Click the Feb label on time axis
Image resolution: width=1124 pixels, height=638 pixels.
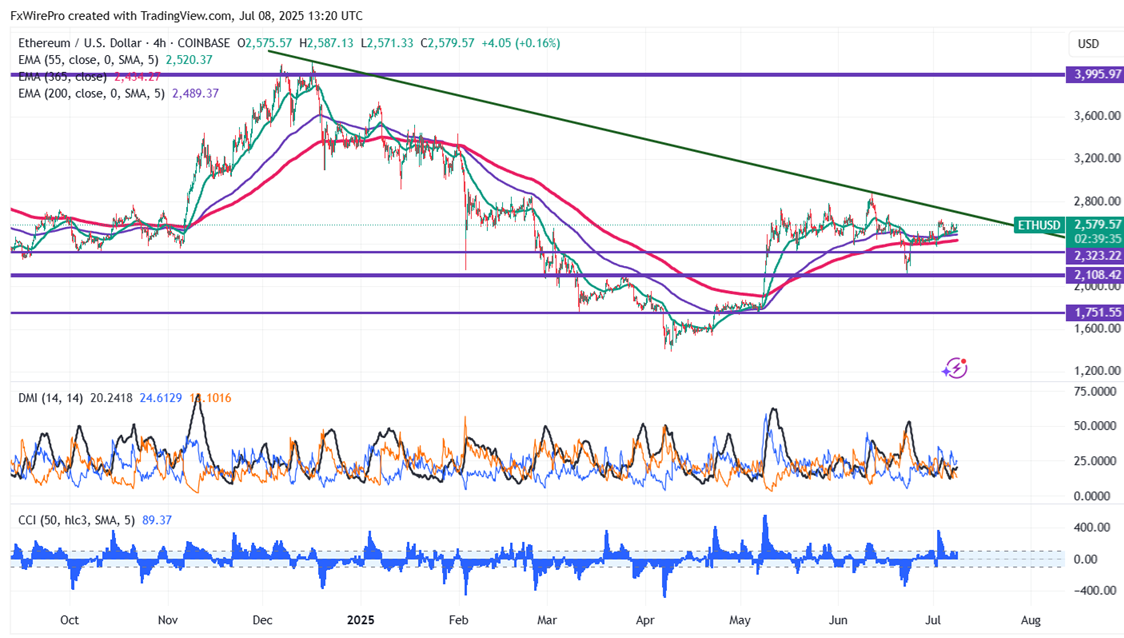[458, 620]
